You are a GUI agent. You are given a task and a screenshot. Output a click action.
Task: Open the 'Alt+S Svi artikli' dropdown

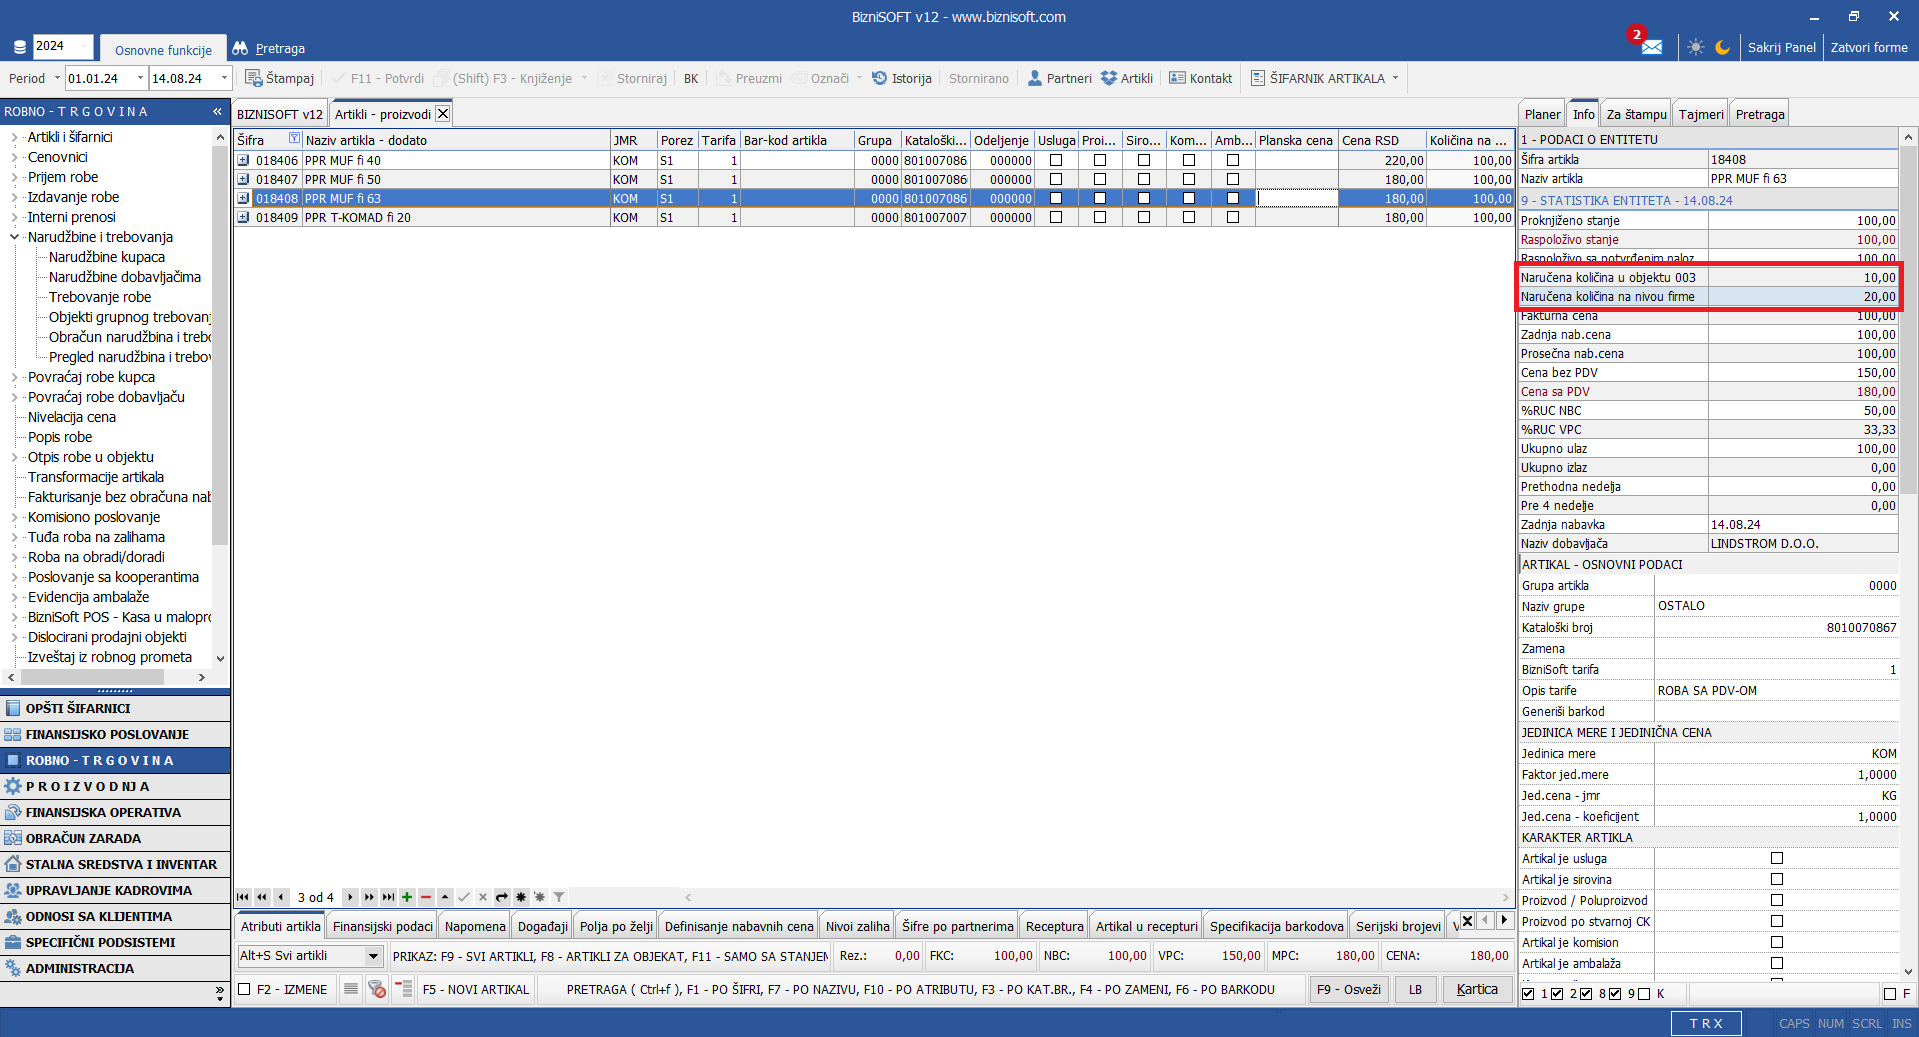[x=373, y=956]
